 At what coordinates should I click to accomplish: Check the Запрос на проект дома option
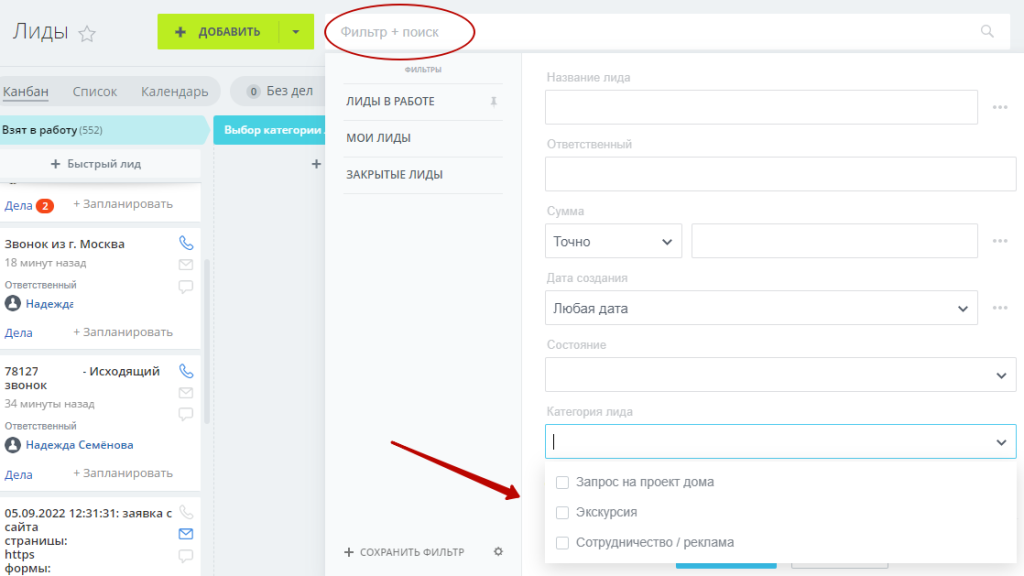pyautogui.click(x=562, y=482)
